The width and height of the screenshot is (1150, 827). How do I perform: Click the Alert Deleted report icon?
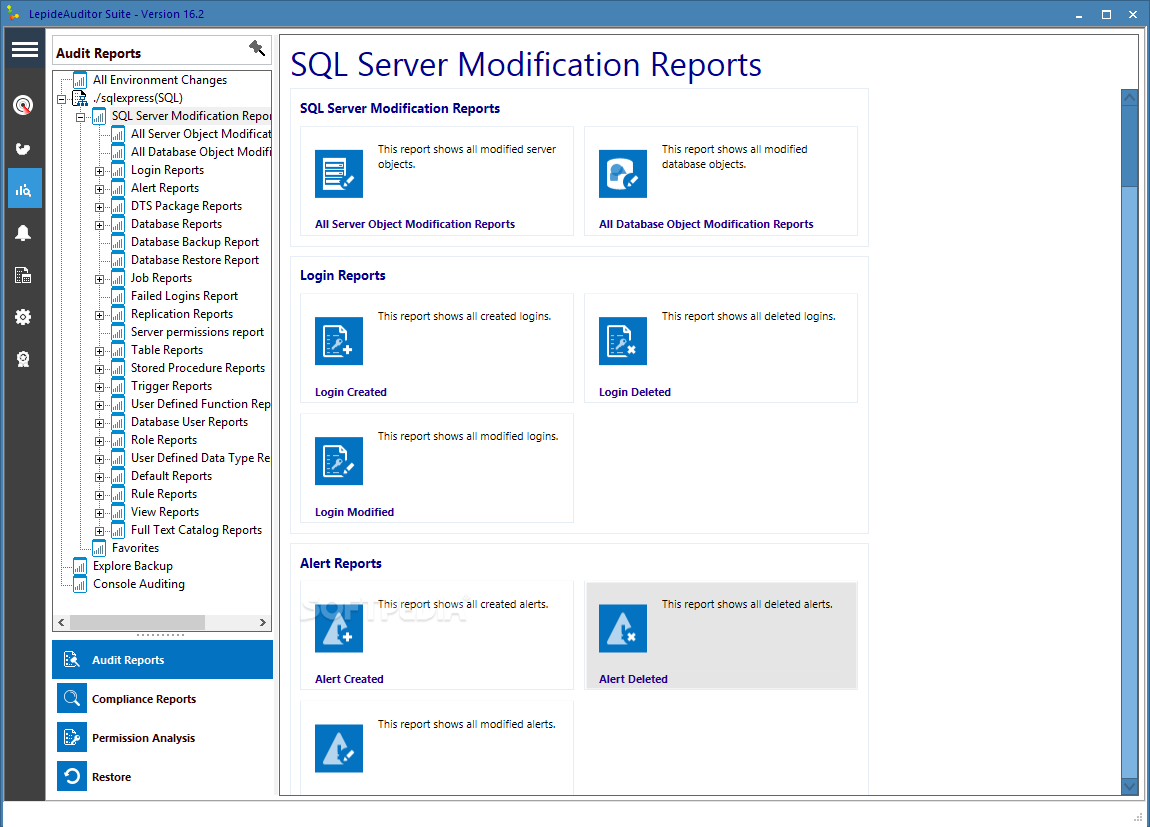[x=623, y=628]
